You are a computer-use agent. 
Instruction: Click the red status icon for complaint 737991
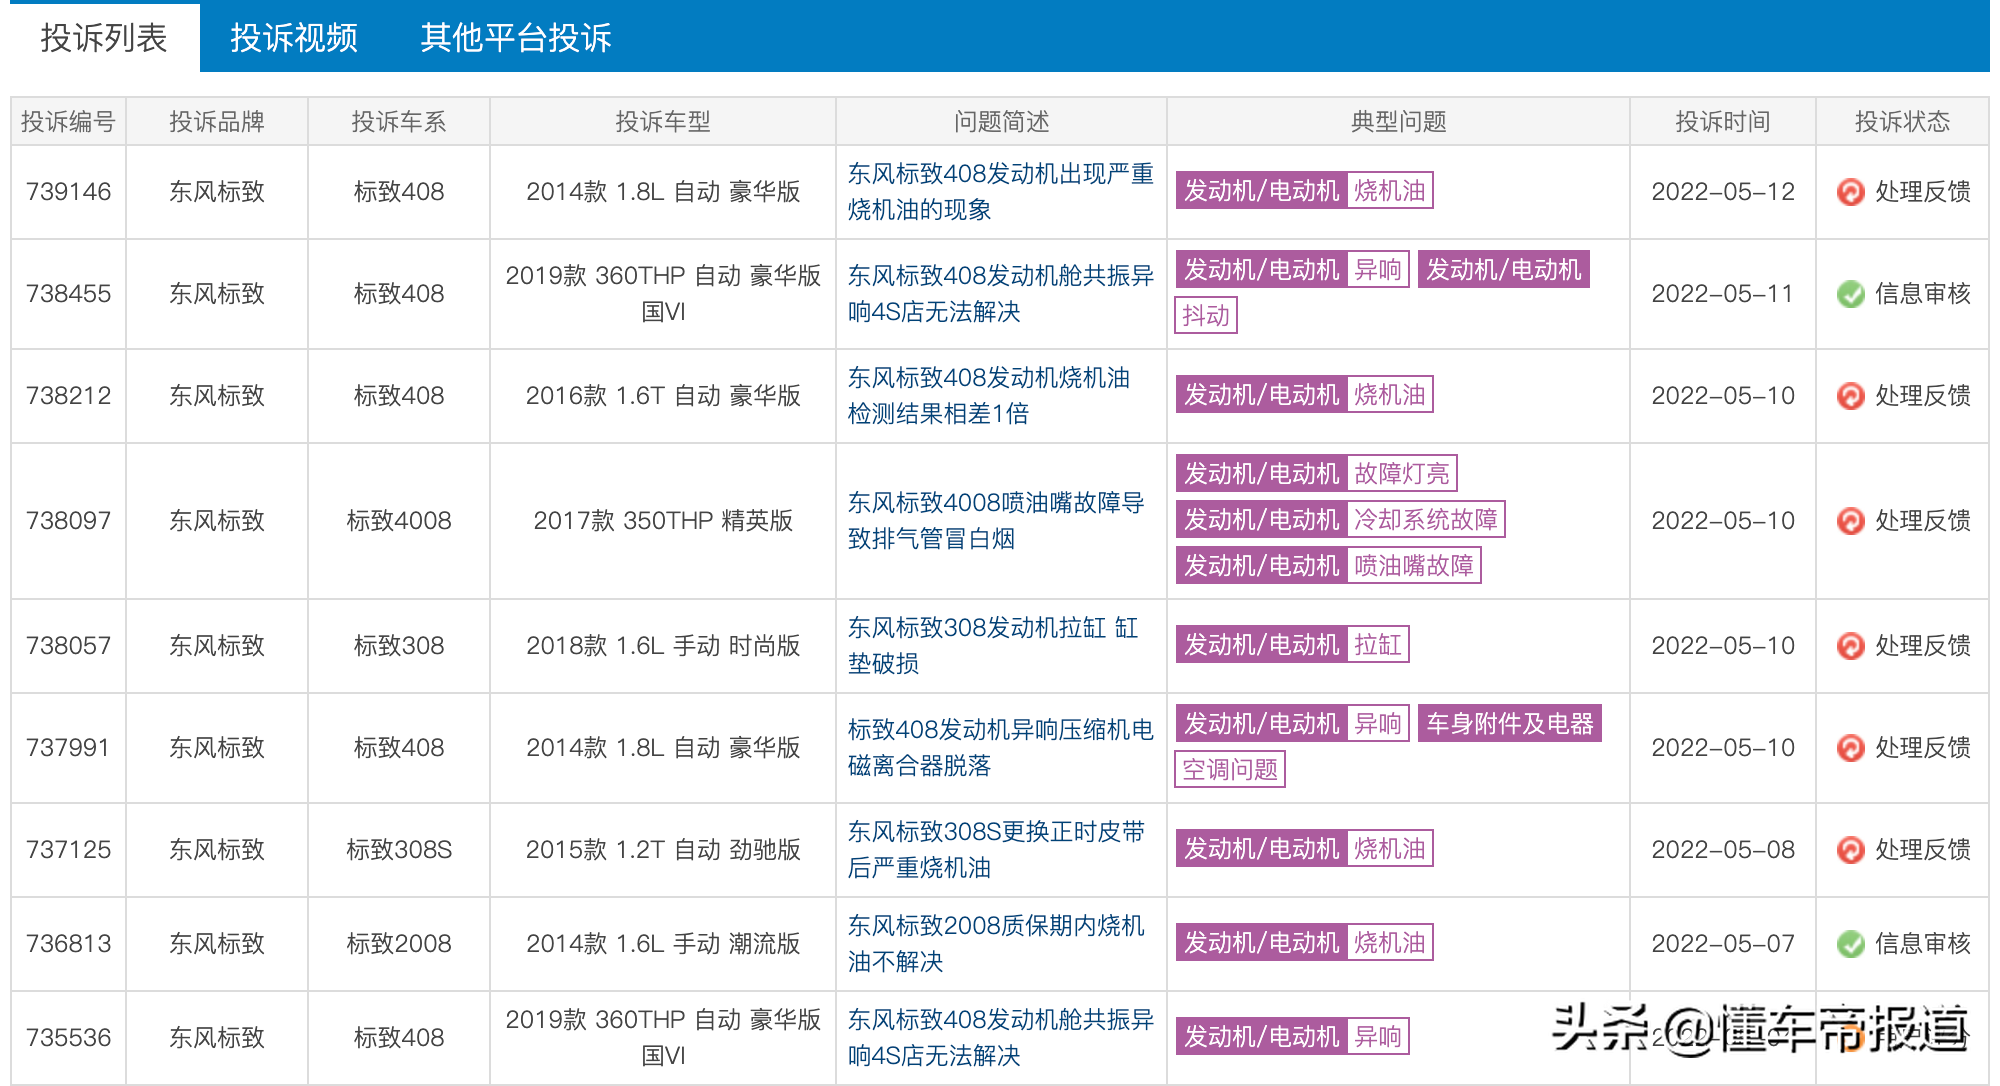pyautogui.click(x=1851, y=748)
